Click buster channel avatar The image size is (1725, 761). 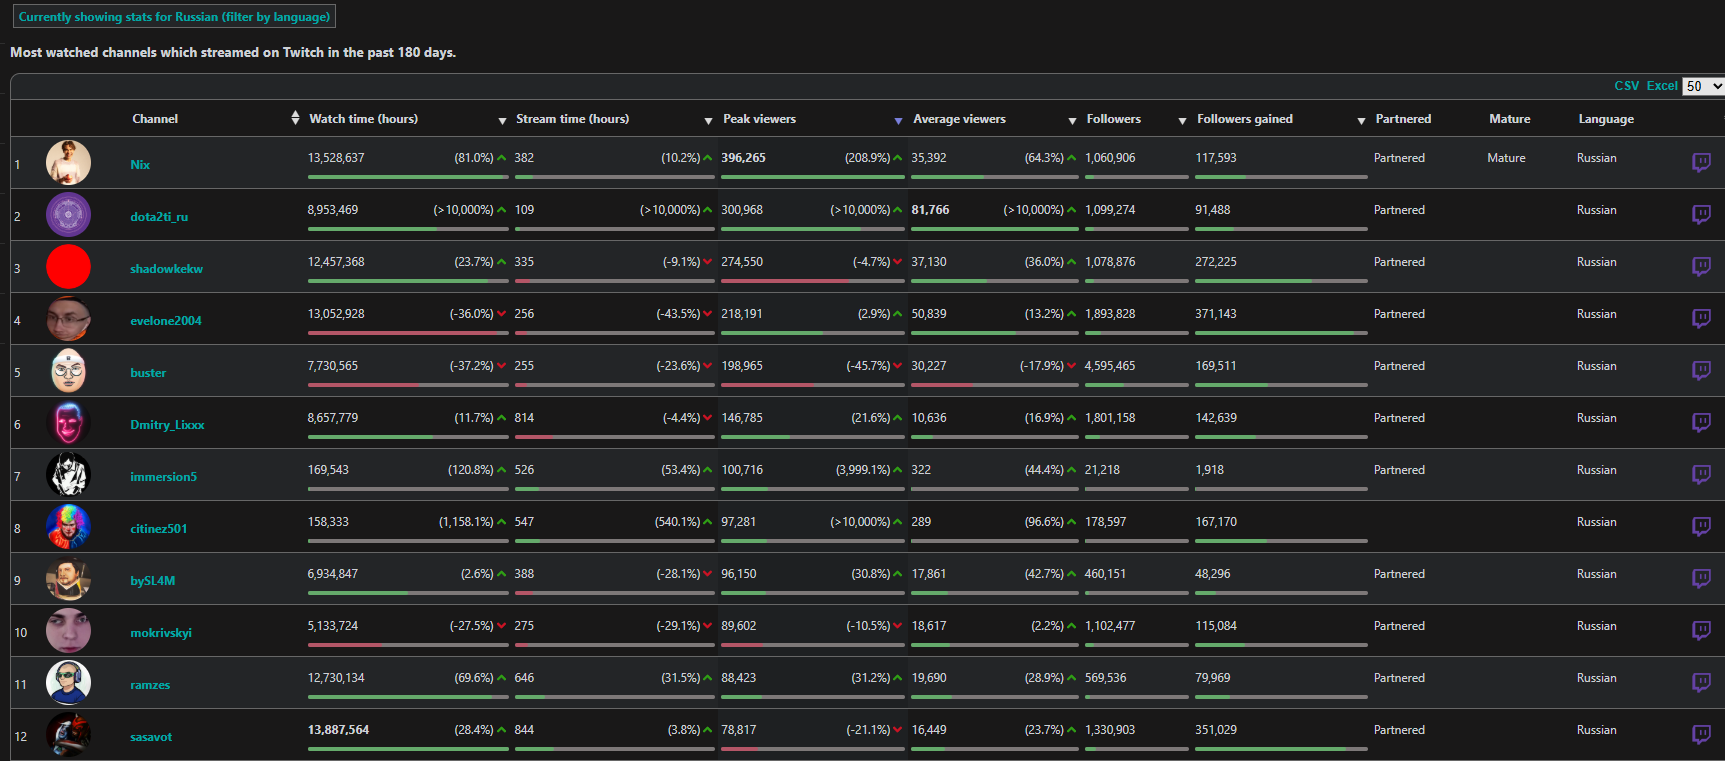68,371
